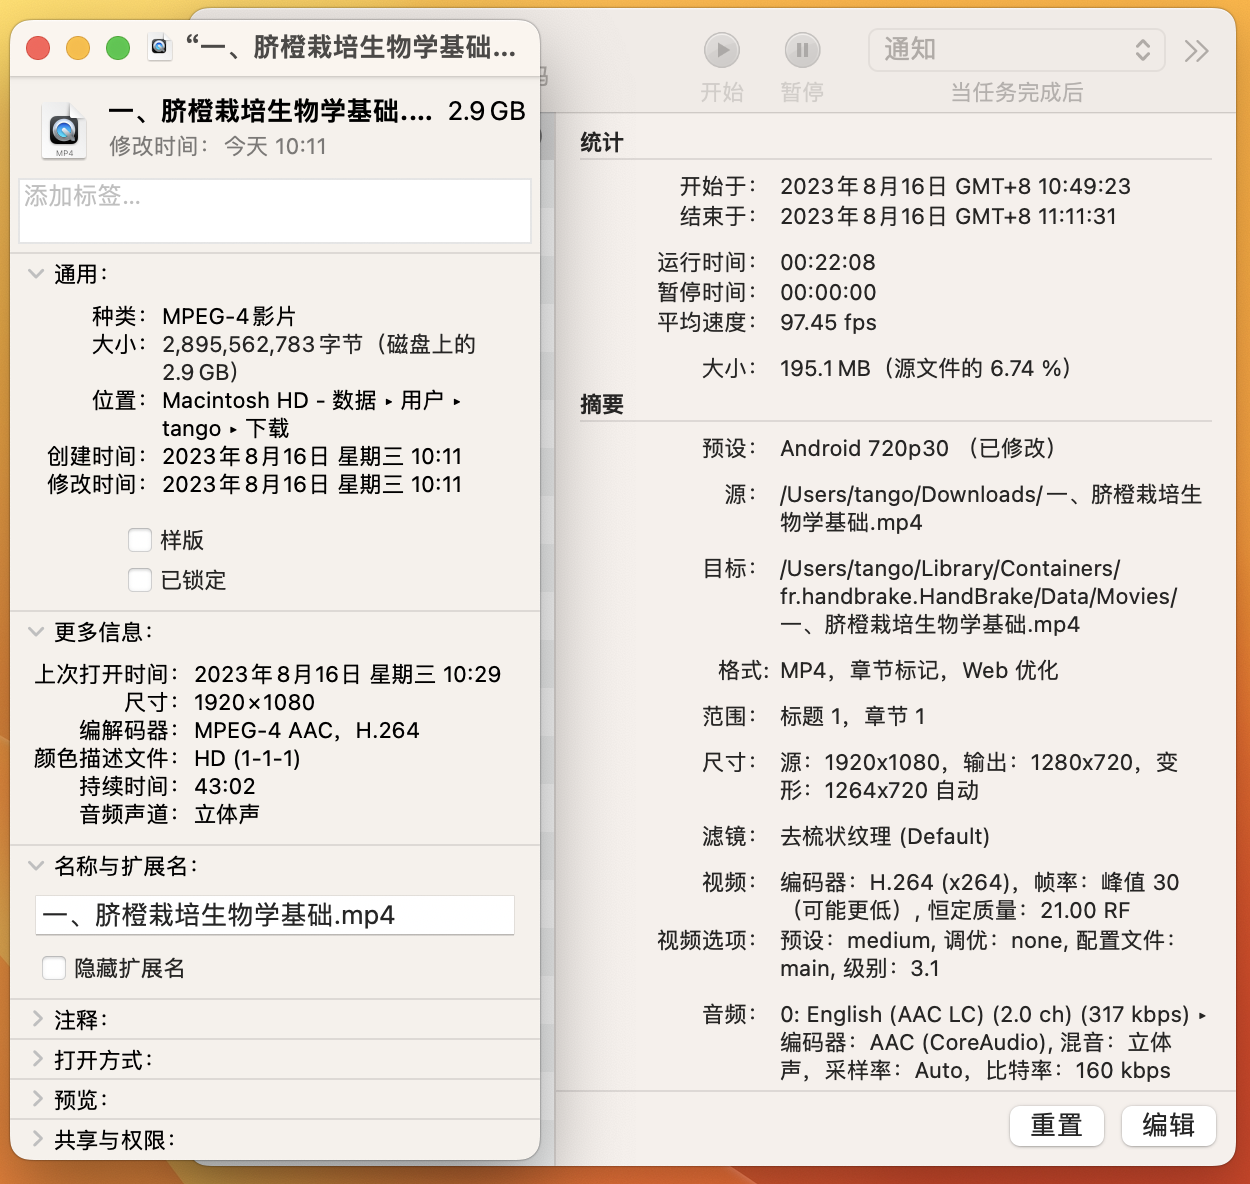Click the 重置 (Reset) button

point(1056,1126)
